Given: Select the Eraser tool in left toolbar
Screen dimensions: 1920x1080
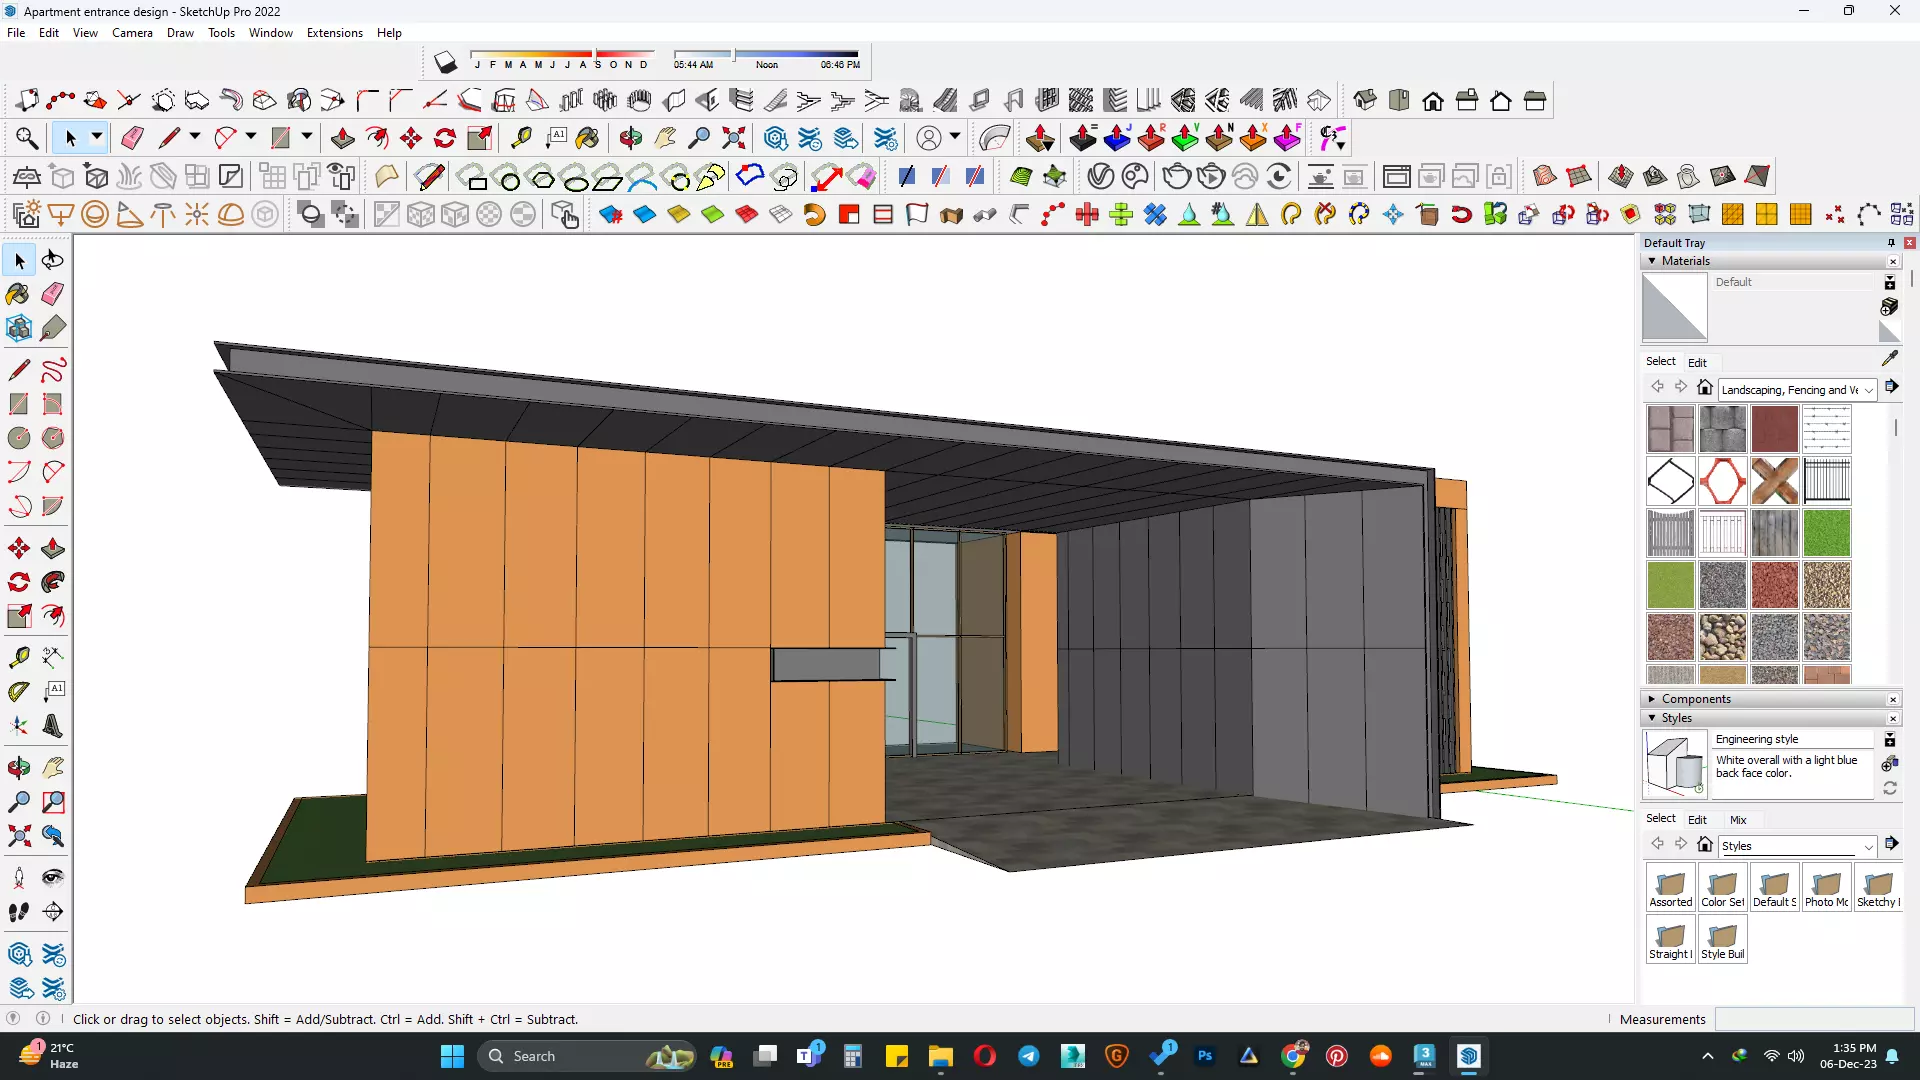Looking at the screenshot, I should click(53, 294).
